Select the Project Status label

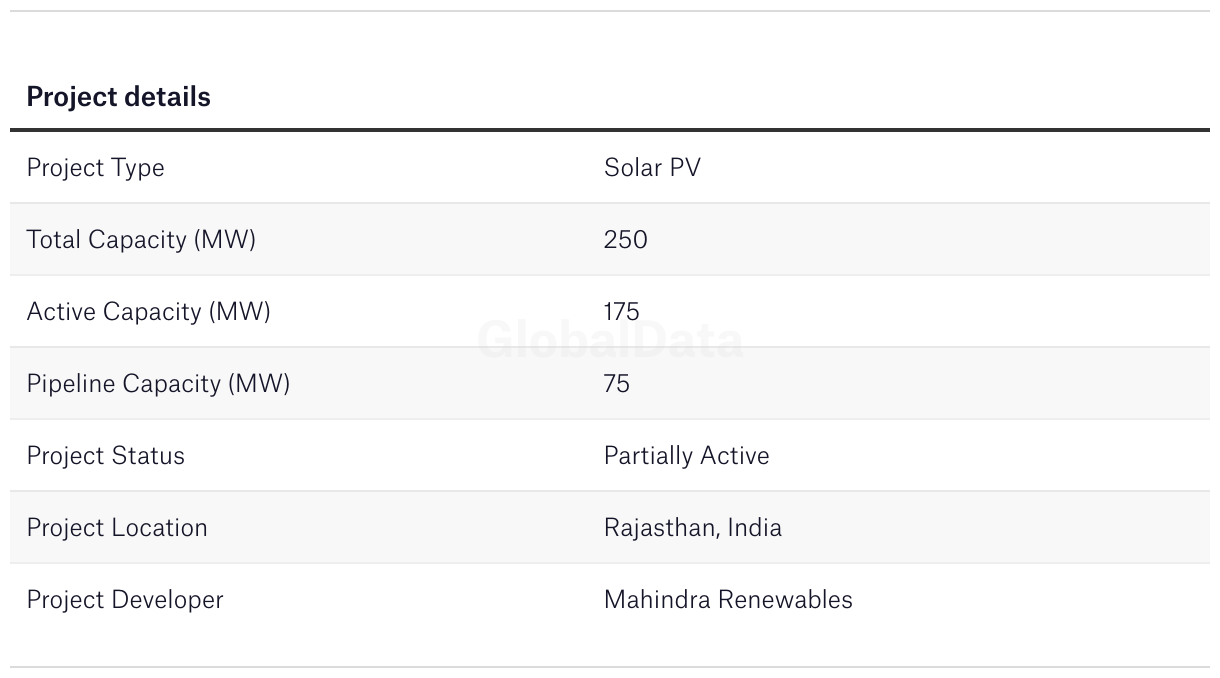tap(105, 456)
